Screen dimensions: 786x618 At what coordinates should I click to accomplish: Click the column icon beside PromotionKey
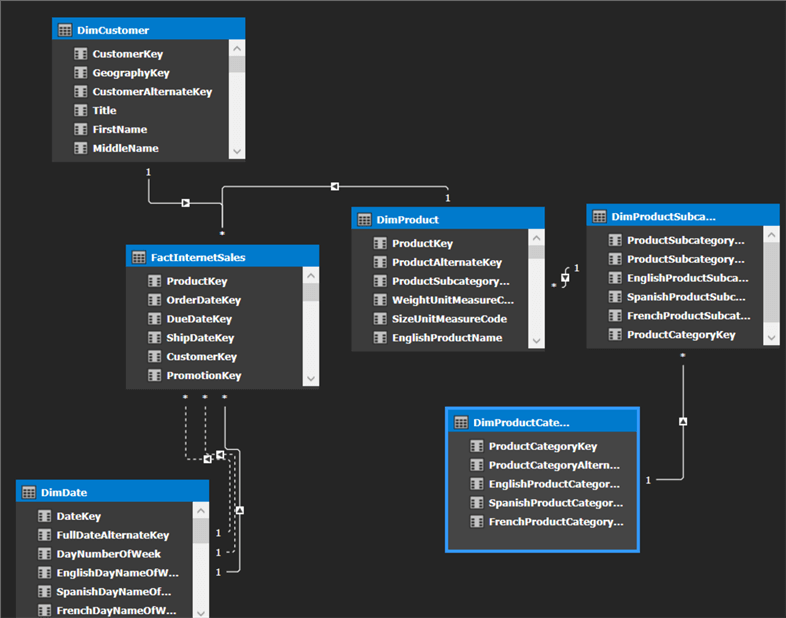(x=154, y=375)
